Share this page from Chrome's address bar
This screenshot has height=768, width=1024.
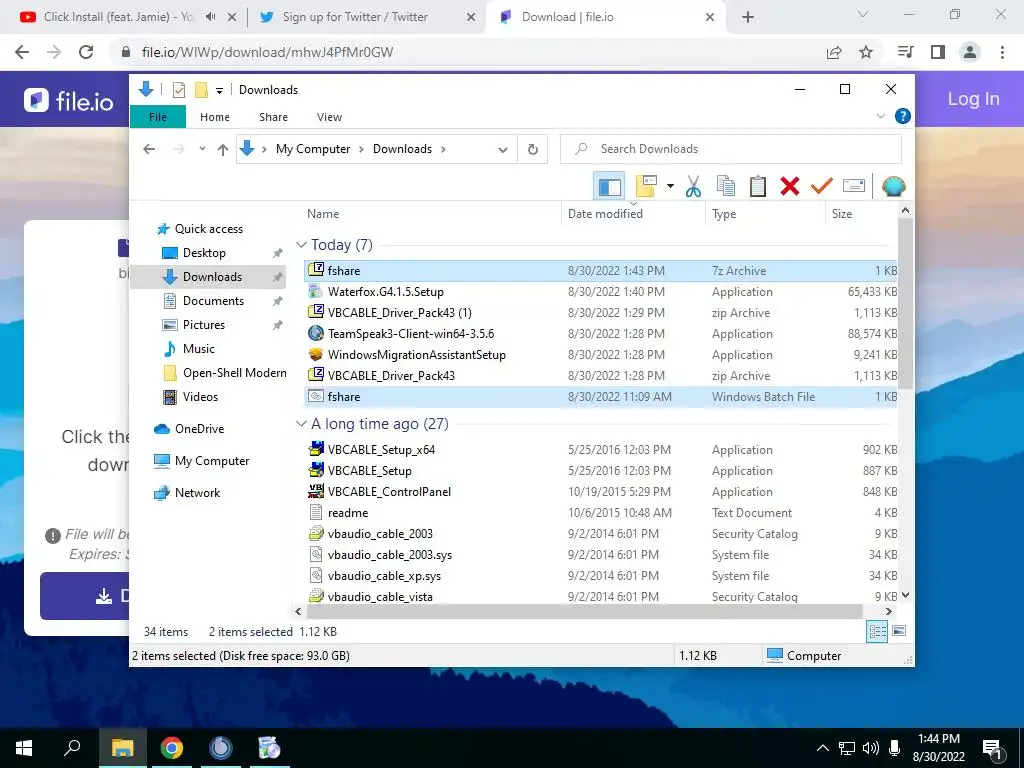click(834, 52)
